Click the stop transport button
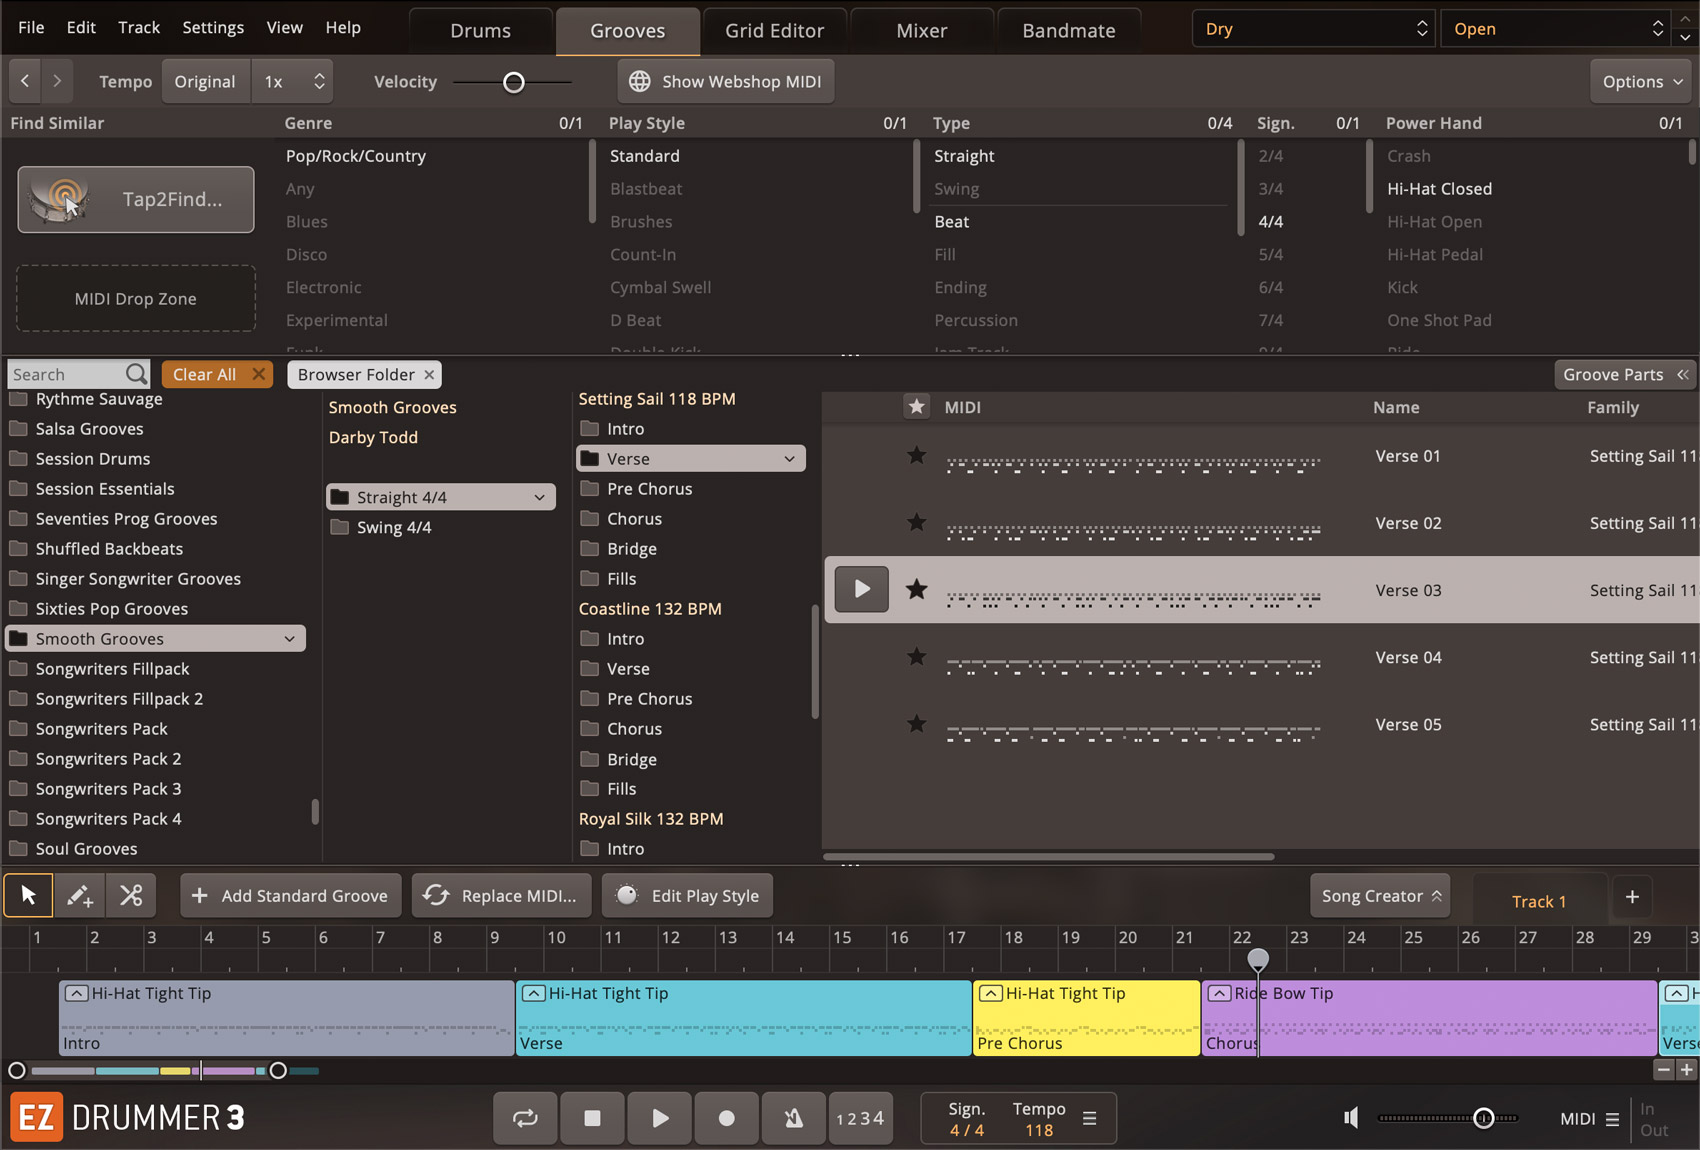1700x1150 pixels. click(x=592, y=1118)
